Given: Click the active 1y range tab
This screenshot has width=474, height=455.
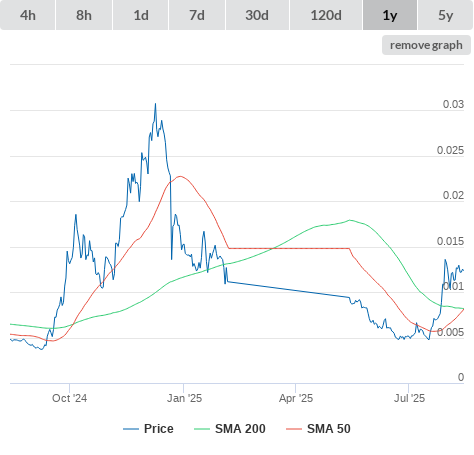Looking at the screenshot, I should (390, 15).
